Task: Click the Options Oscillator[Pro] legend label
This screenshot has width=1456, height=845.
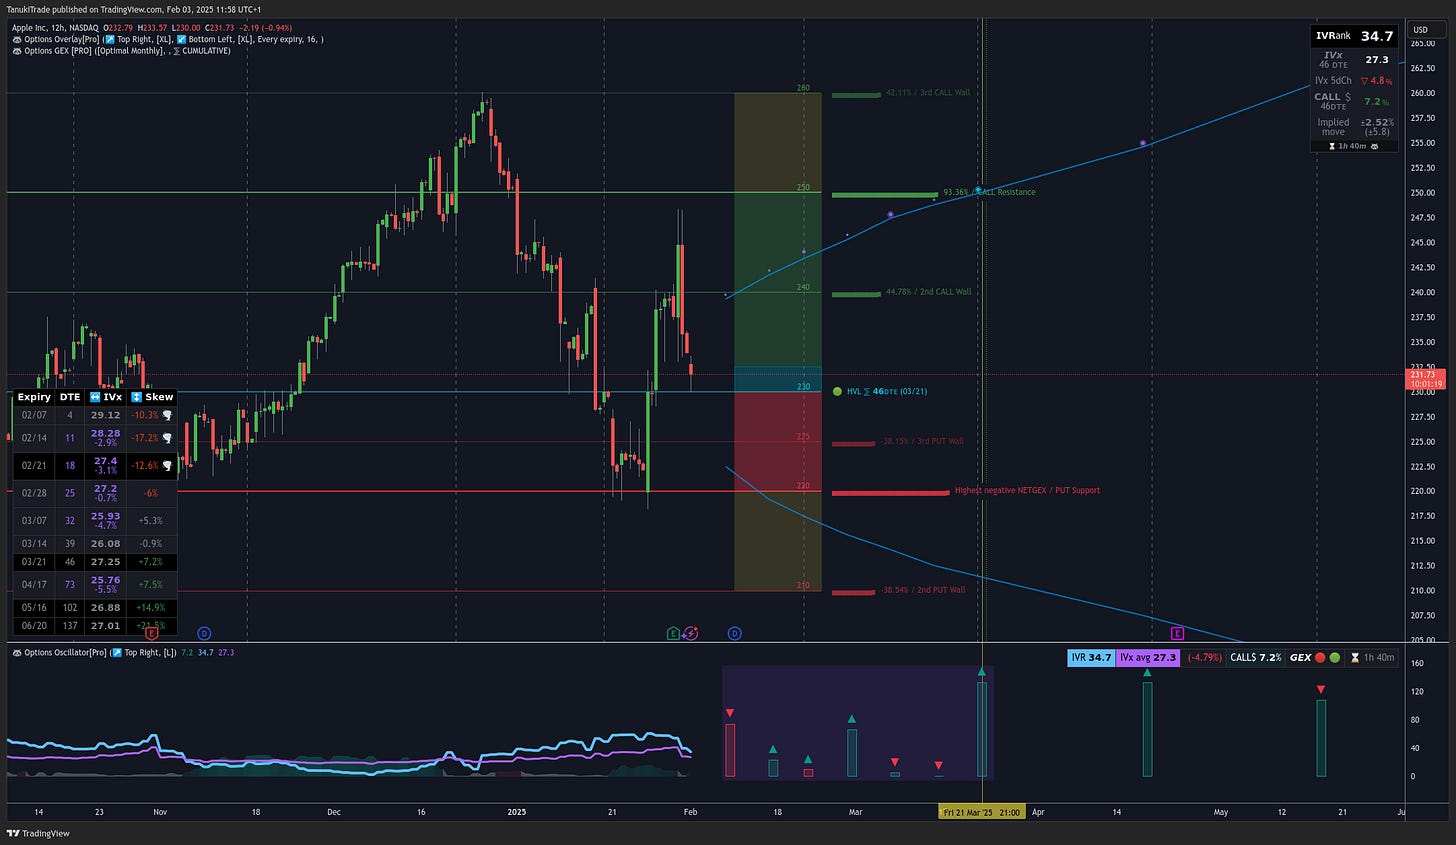Action: 94,652
